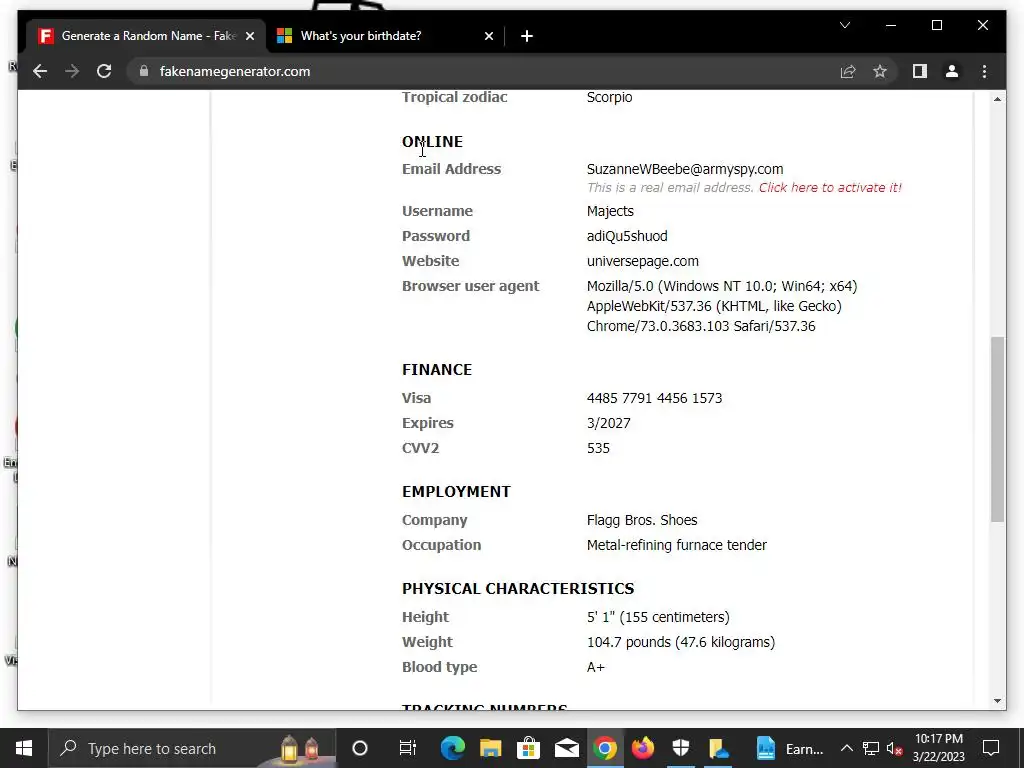1024x768 pixels.
Task: View site security lock info
Action: pyautogui.click(x=144, y=71)
